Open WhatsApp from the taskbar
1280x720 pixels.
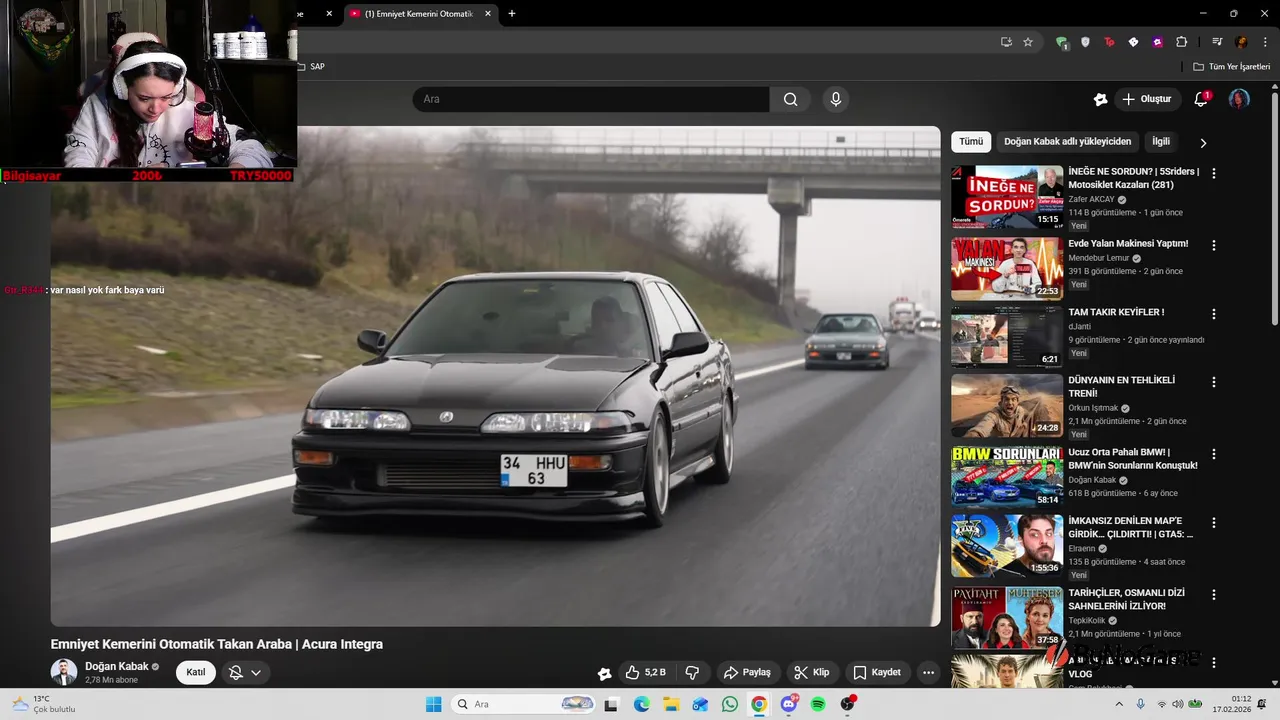click(x=730, y=704)
